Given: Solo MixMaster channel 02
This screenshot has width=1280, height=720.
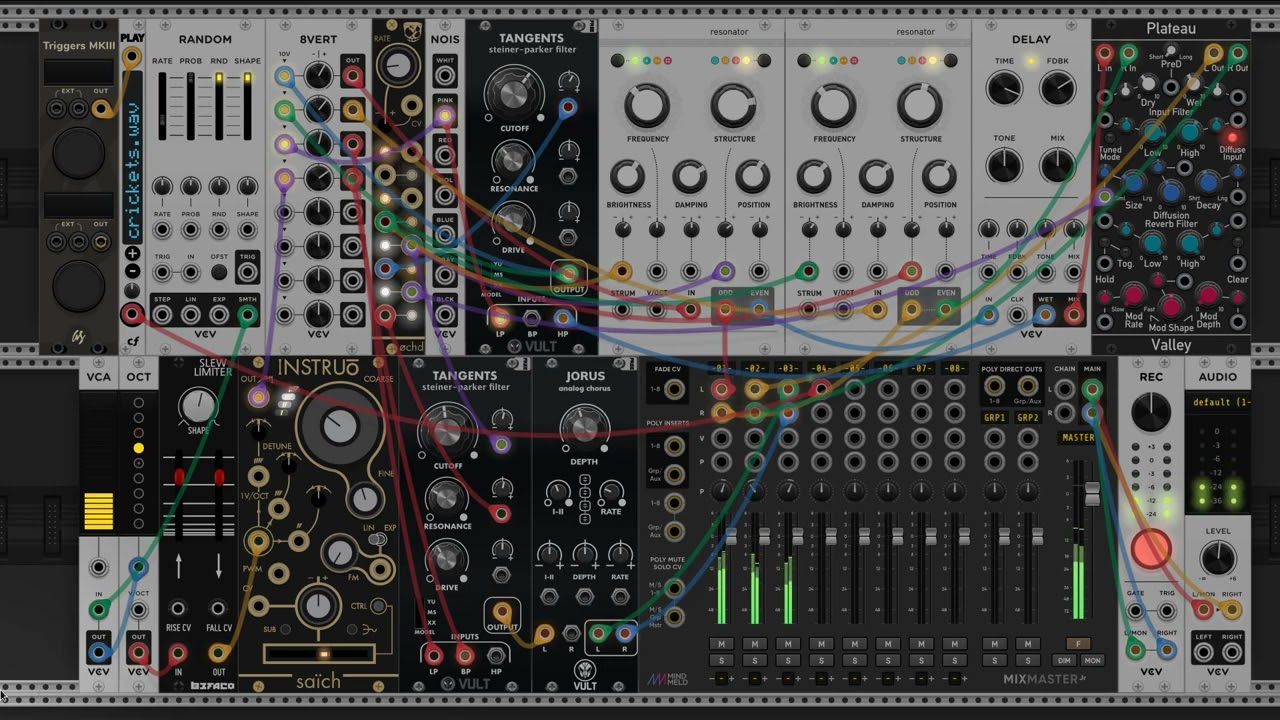Looking at the screenshot, I should tap(754, 661).
